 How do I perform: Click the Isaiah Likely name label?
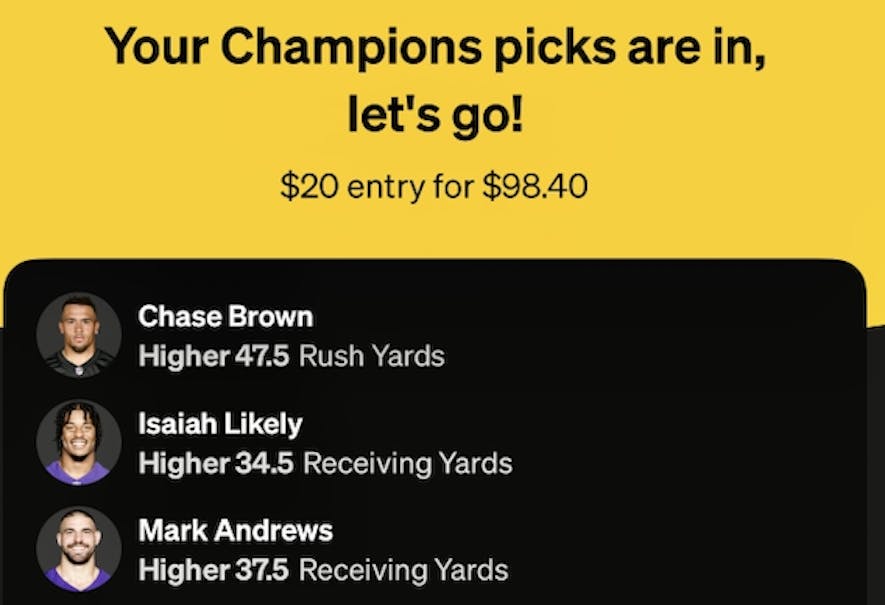tap(219, 424)
